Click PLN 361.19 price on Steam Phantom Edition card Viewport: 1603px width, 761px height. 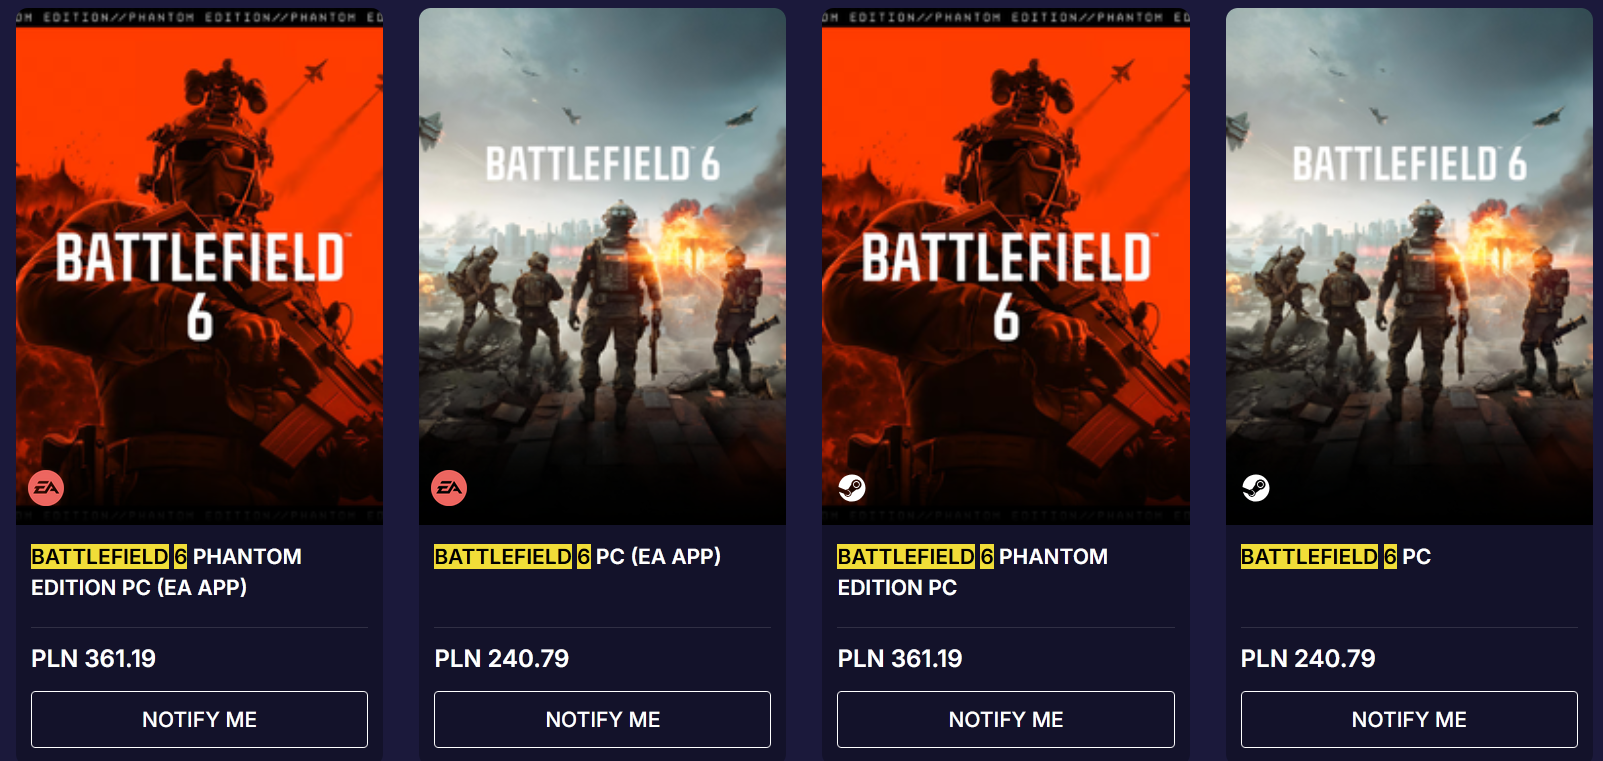900,658
